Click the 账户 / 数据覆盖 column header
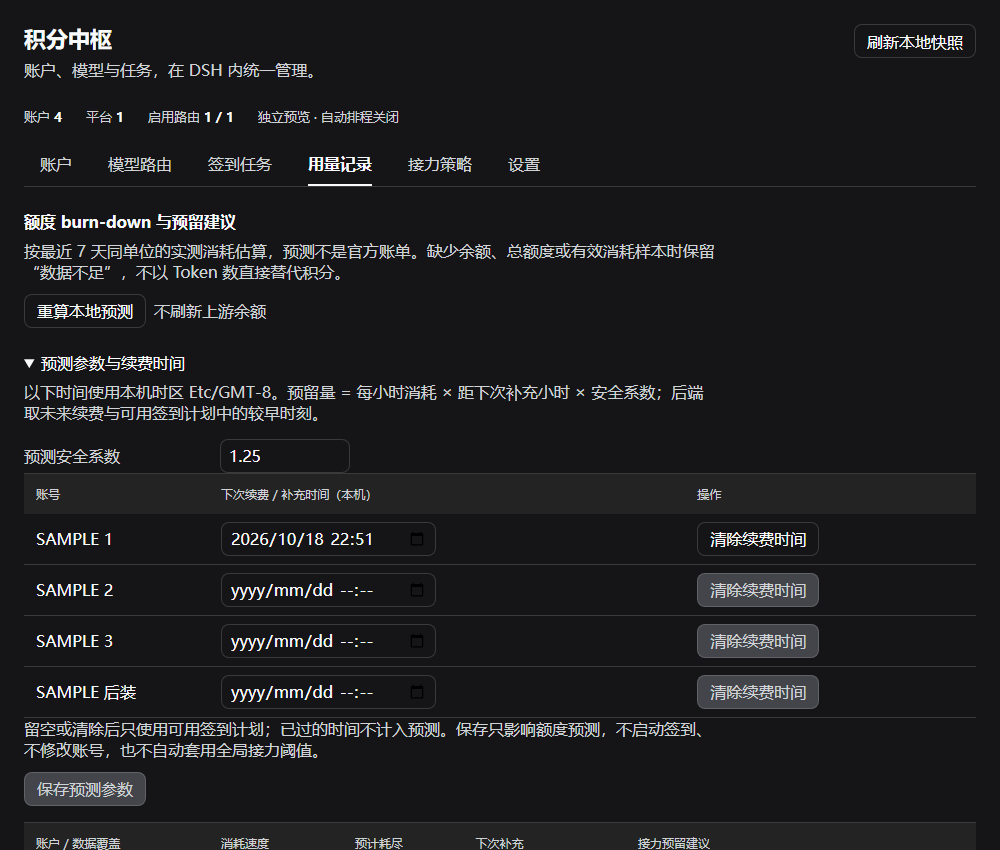 (x=78, y=843)
